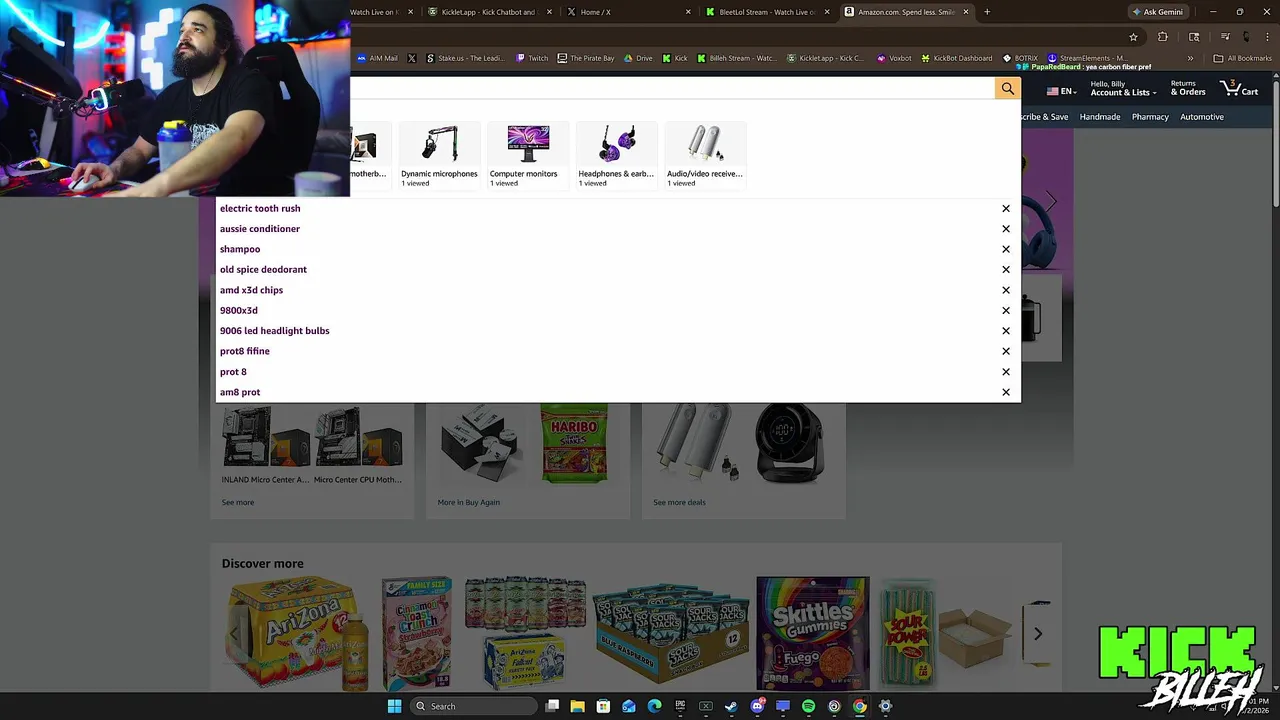The height and width of the screenshot is (720, 1280).
Task: Click inside the Amazon search input field
Action: [x=672, y=89]
